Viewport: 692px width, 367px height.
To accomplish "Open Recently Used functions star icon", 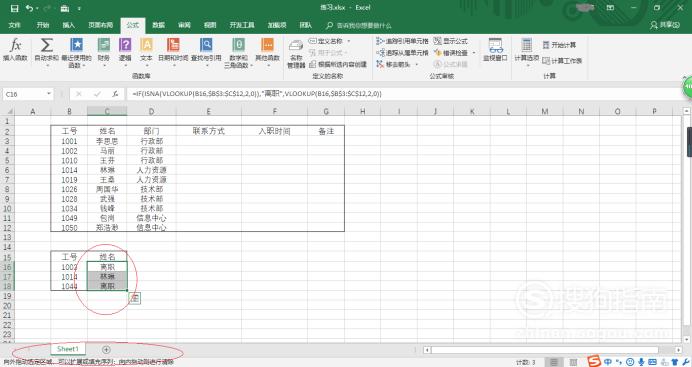I will coord(76,45).
